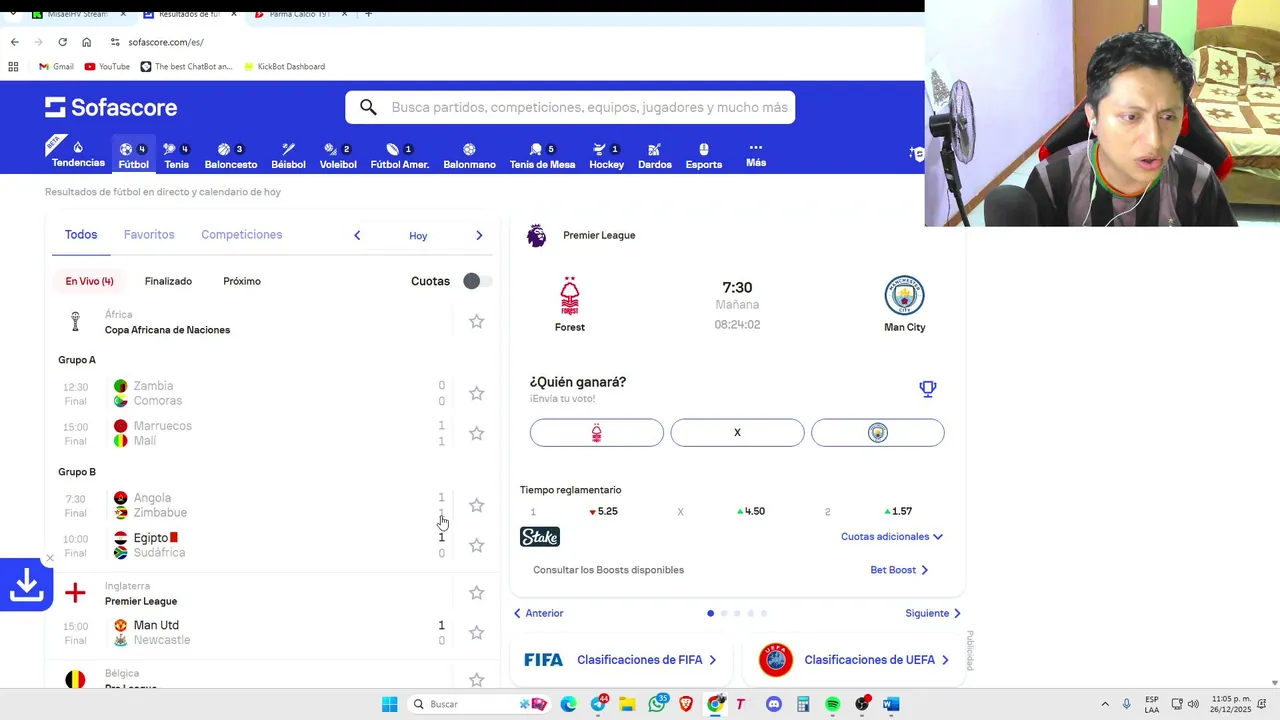Open Discord from the taskbar
The image size is (1280, 720).
[773, 704]
